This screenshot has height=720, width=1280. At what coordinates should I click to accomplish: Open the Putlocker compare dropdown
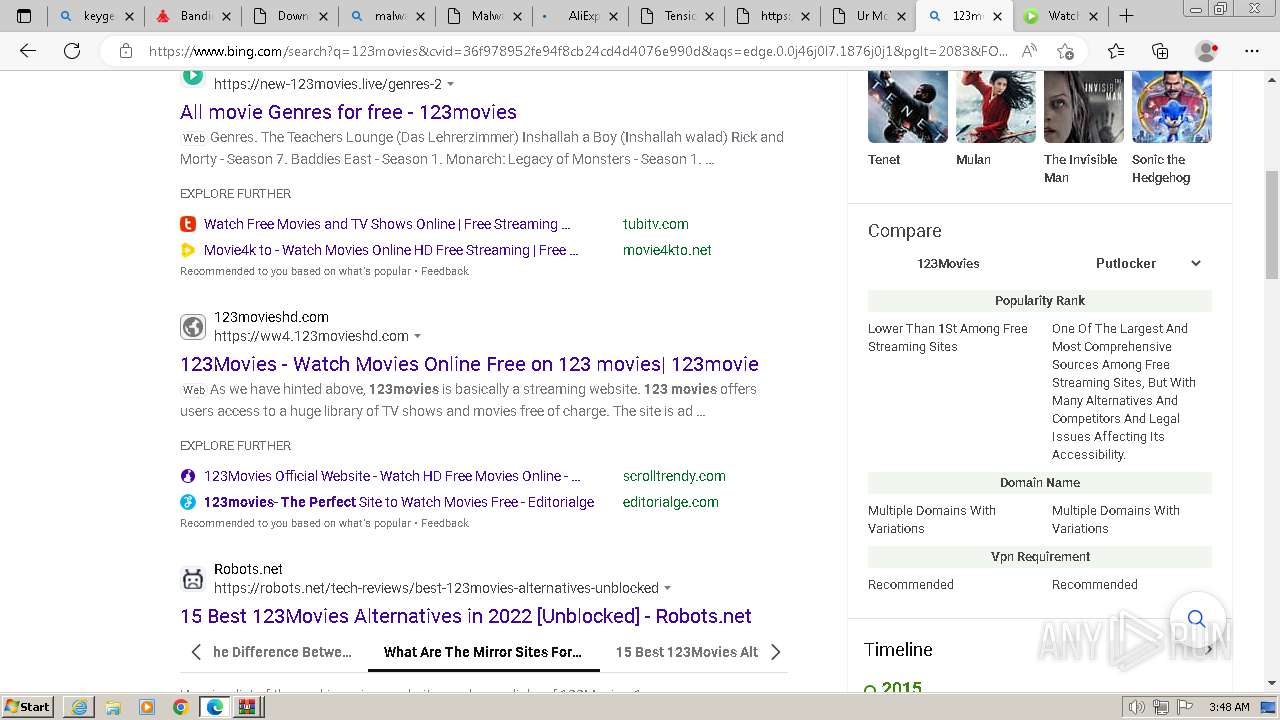[x=1147, y=263]
